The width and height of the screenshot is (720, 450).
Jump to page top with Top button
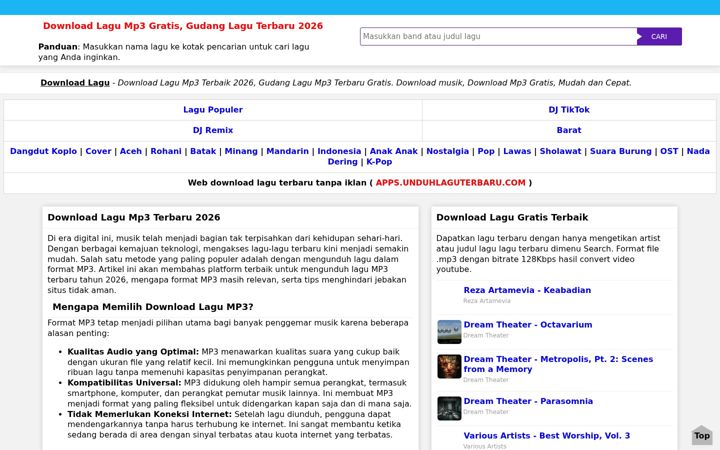click(702, 436)
